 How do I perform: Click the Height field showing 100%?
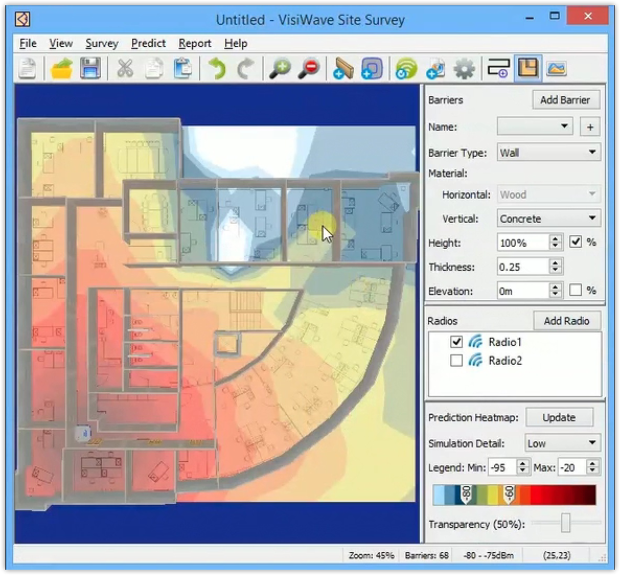523,242
